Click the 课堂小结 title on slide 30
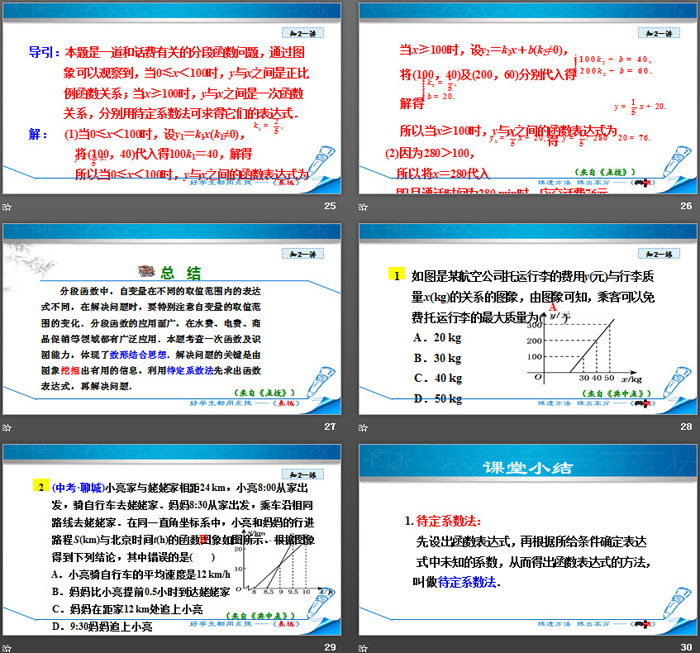Image resolution: width=700 pixels, height=653 pixels. 528,468
